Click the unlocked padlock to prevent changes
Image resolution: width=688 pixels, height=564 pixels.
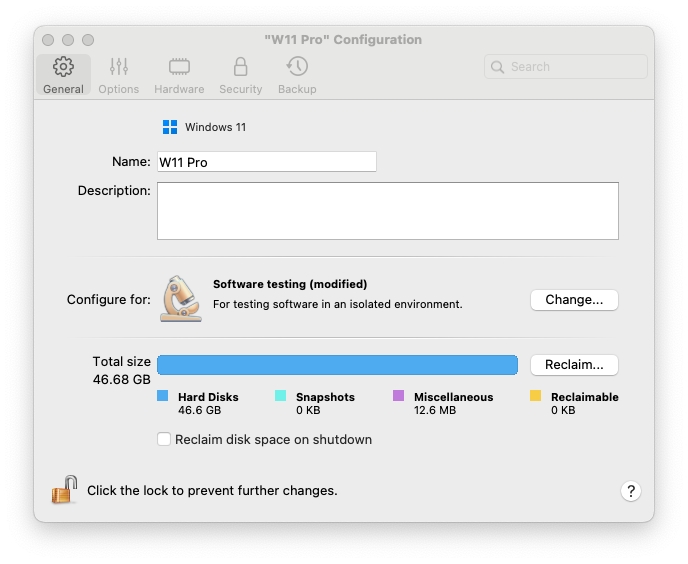point(65,490)
